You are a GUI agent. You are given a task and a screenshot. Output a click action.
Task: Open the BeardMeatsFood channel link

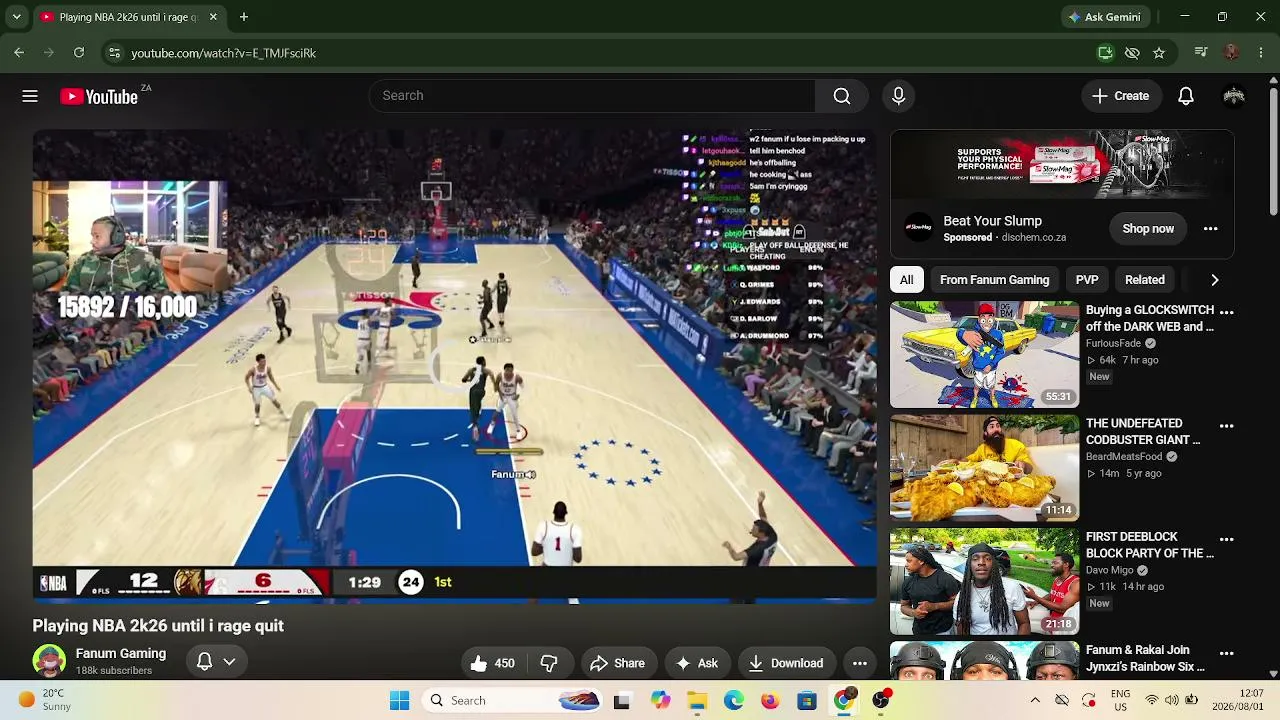[x=1124, y=457]
